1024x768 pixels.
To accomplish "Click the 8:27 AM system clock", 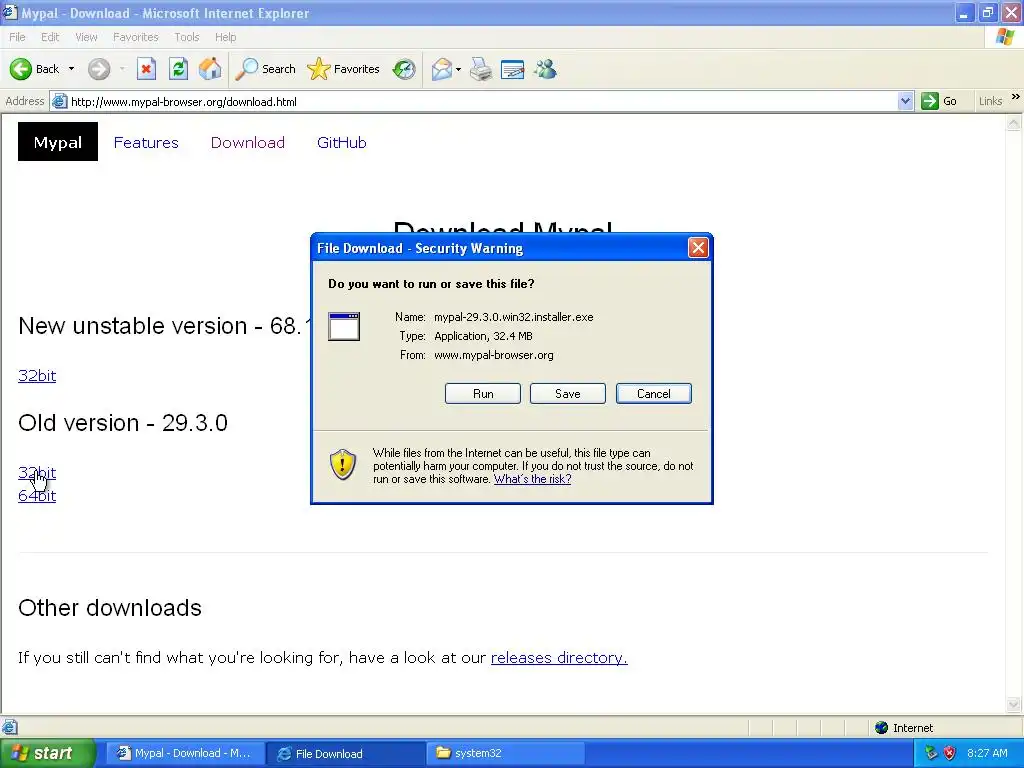I will tap(987, 753).
